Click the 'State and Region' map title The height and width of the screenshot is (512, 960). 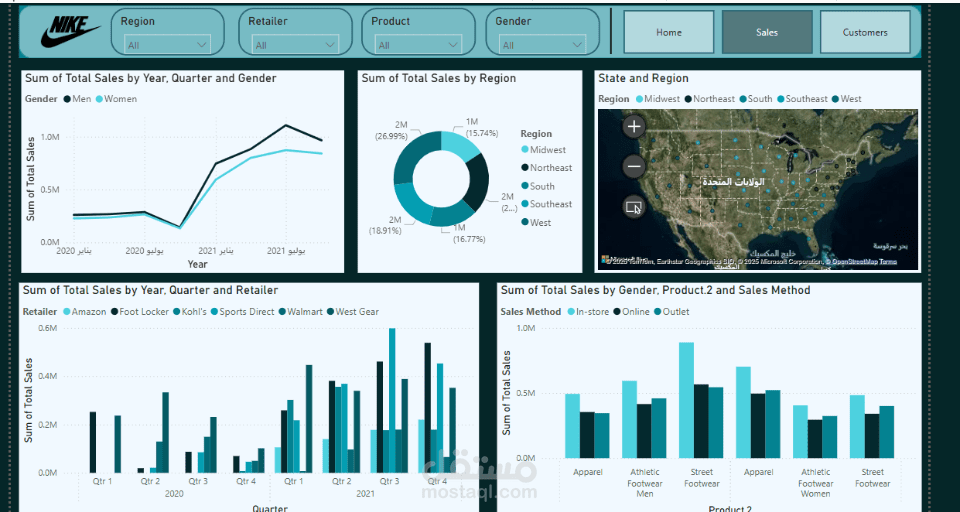click(x=643, y=78)
